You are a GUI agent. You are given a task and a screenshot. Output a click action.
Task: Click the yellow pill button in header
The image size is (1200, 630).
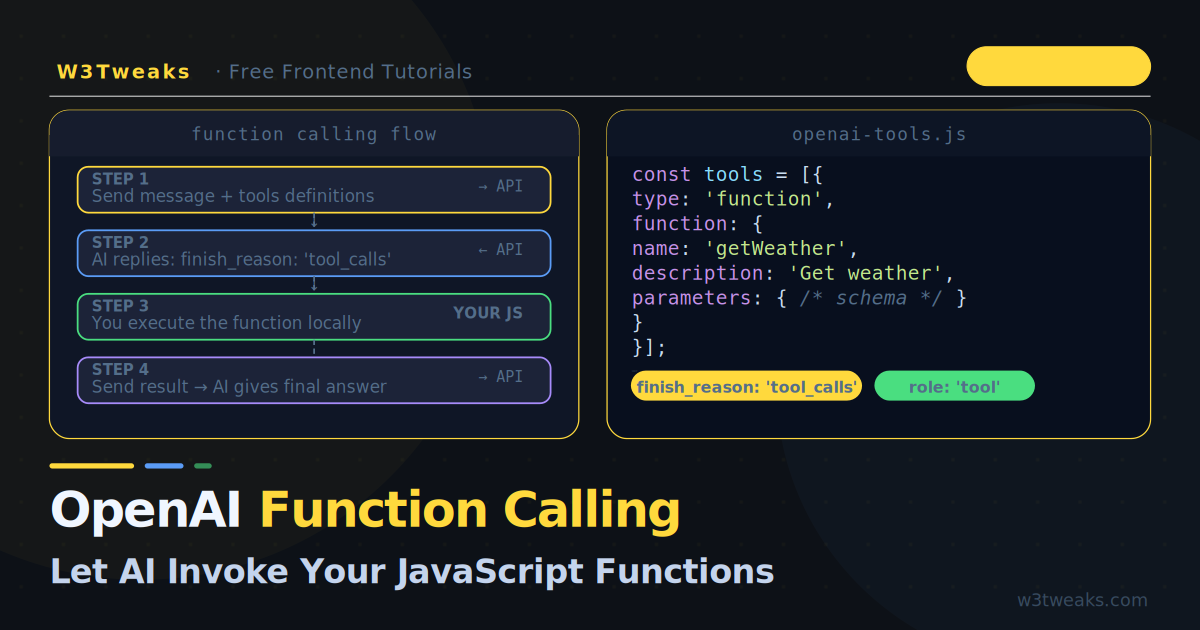[x=1058, y=66]
